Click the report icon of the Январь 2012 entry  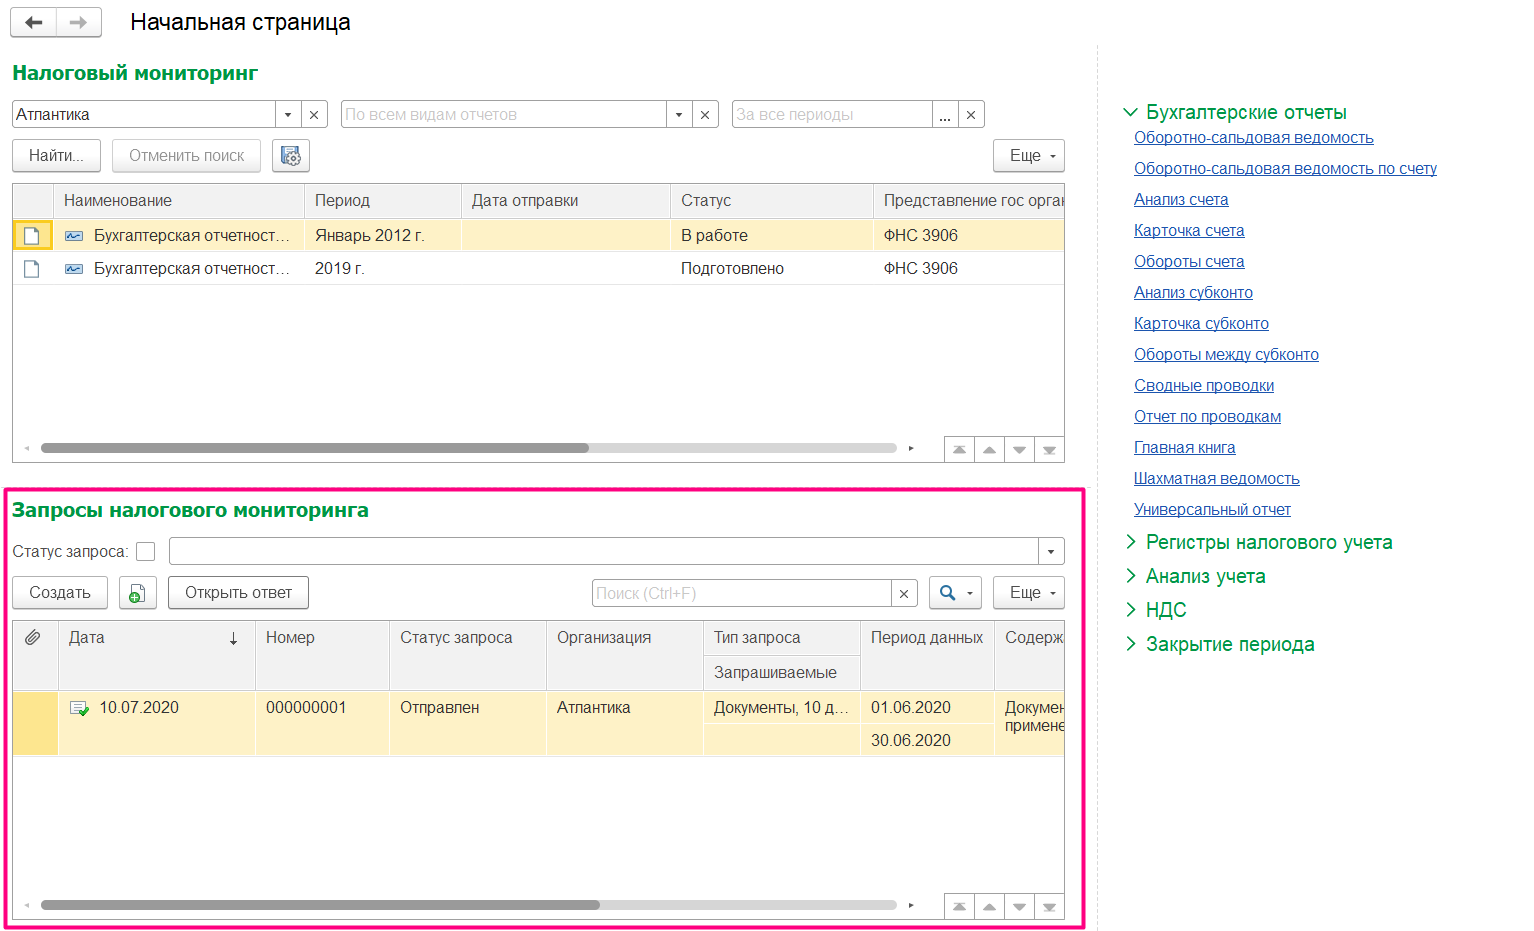point(73,234)
